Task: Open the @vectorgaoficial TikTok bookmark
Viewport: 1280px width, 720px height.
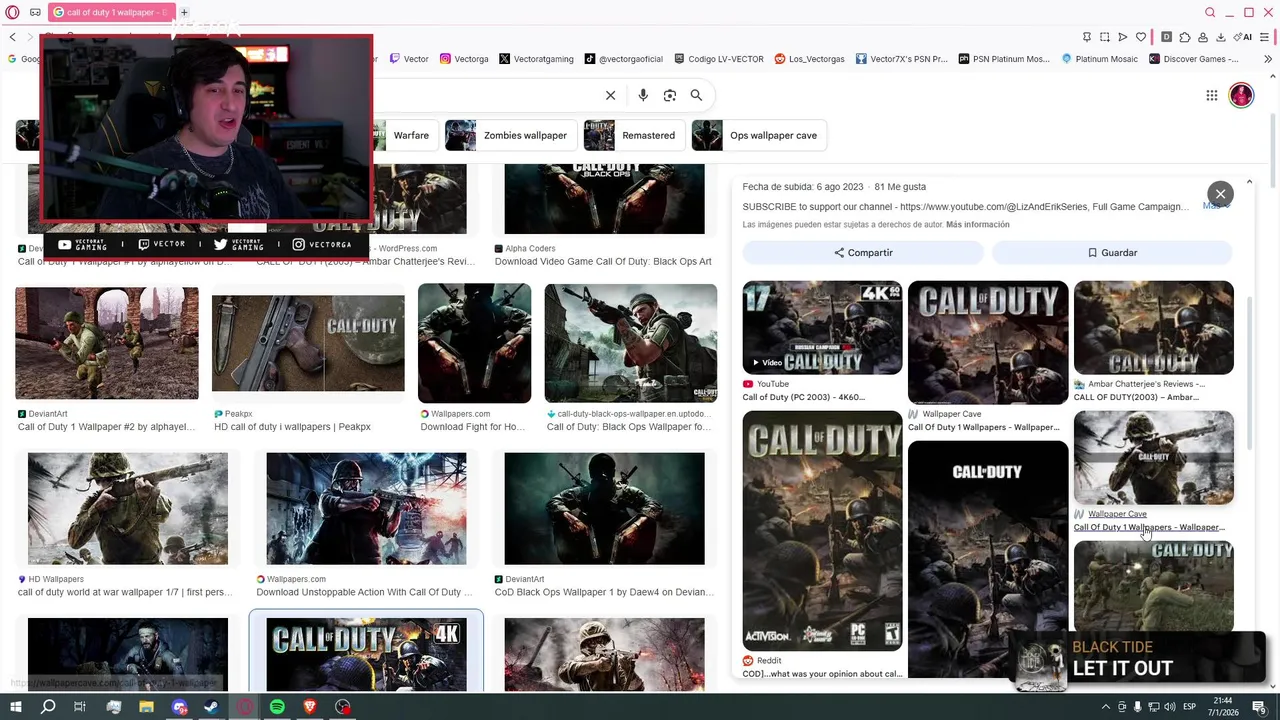Action: coord(623,59)
